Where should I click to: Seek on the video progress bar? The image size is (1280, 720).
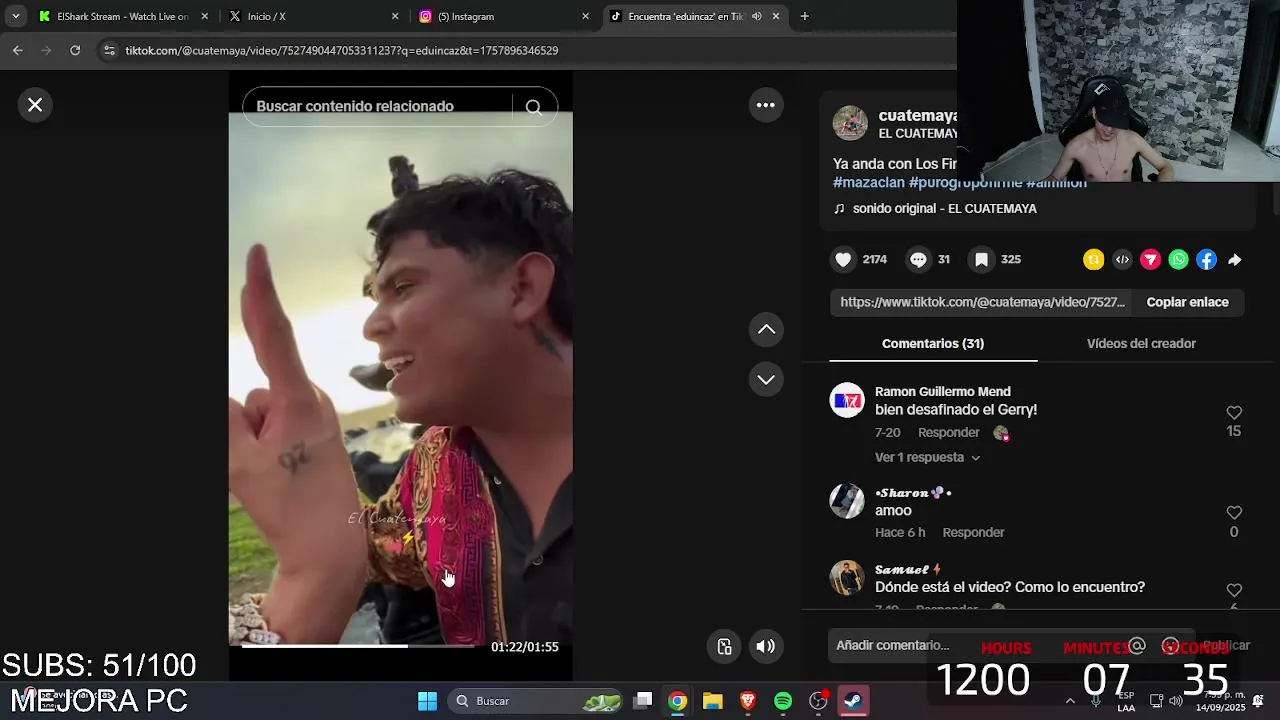(358, 646)
